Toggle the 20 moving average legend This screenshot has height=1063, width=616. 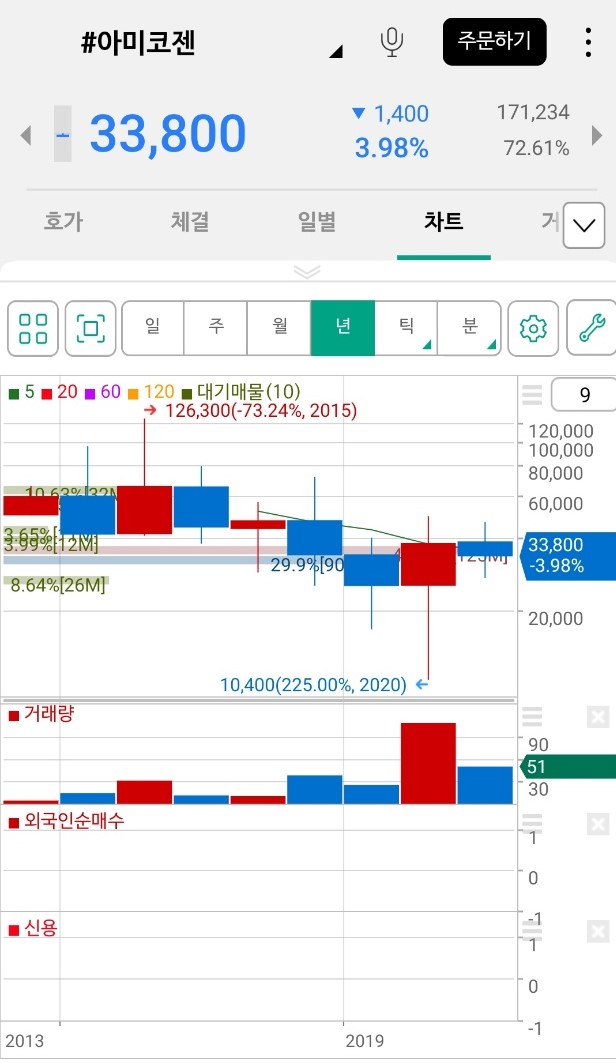point(60,392)
